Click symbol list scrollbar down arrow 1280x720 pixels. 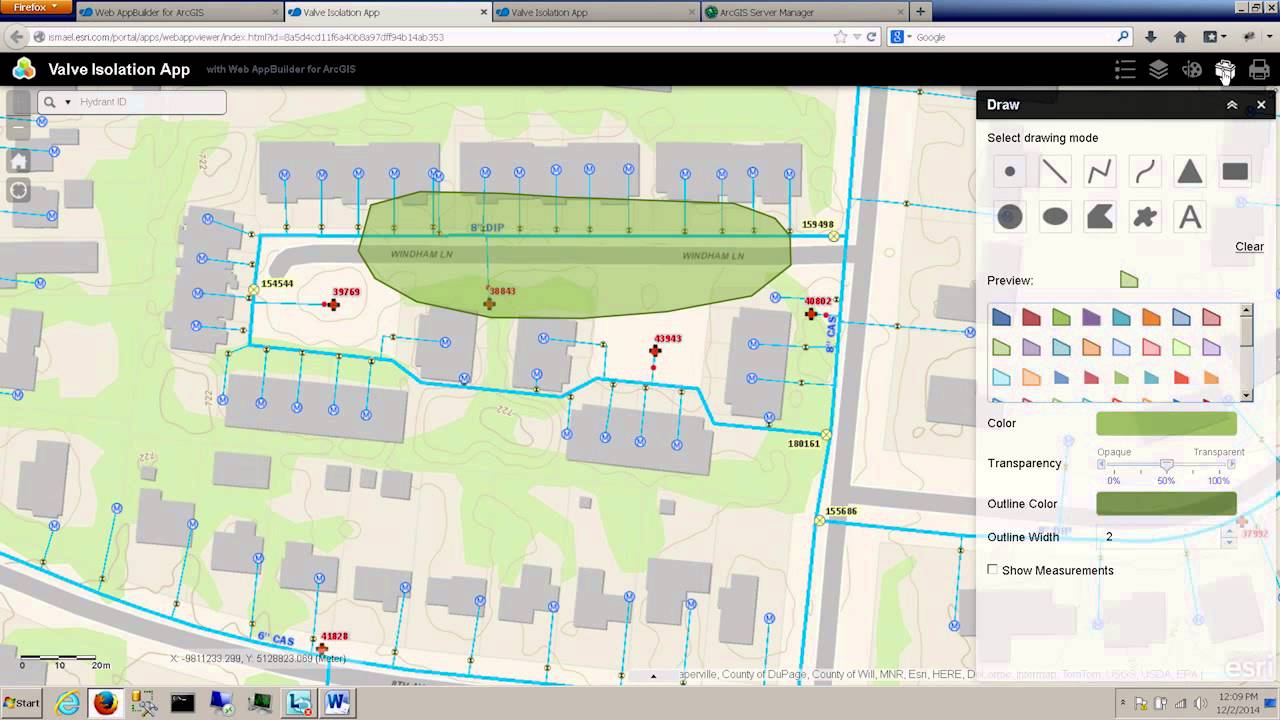click(x=1246, y=396)
